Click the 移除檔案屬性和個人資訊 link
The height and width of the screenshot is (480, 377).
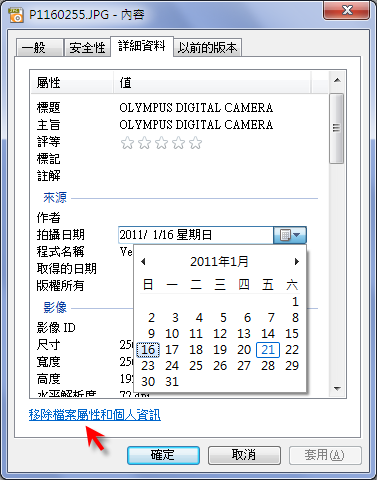point(95,415)
